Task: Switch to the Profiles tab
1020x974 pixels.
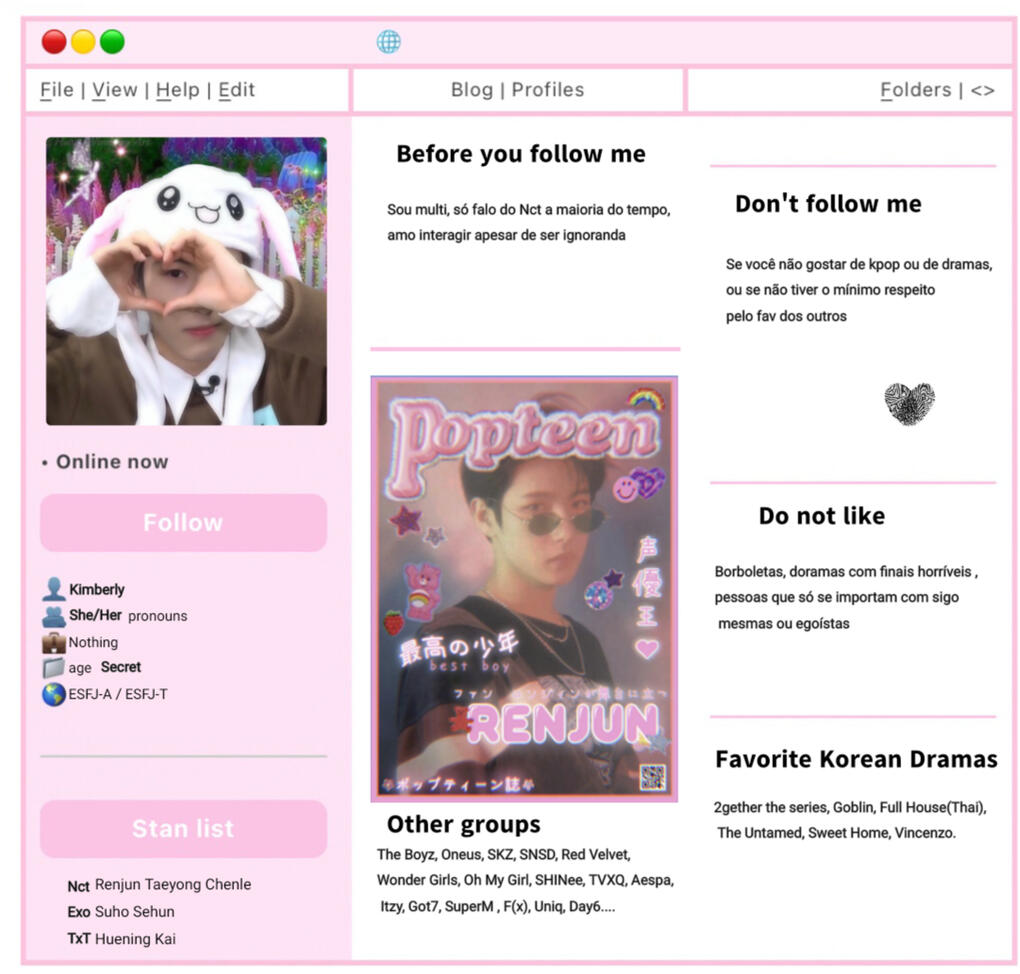Action: (x=548, y=90)
